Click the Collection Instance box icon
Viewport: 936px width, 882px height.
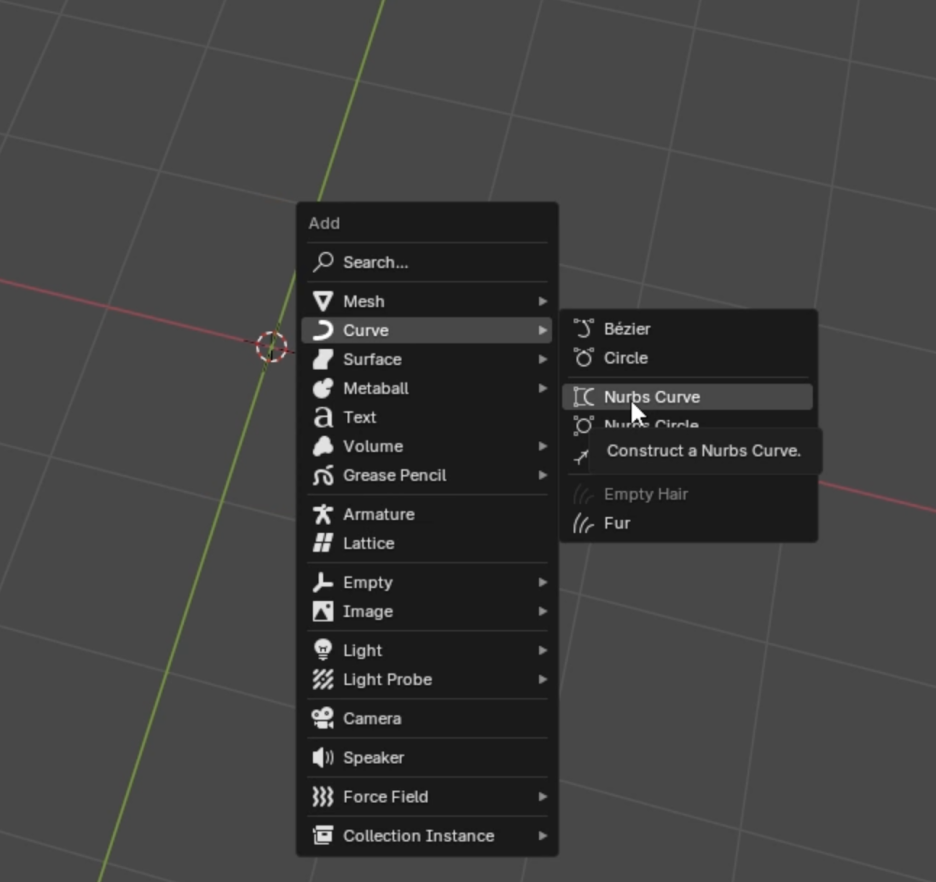click(323, 835)
